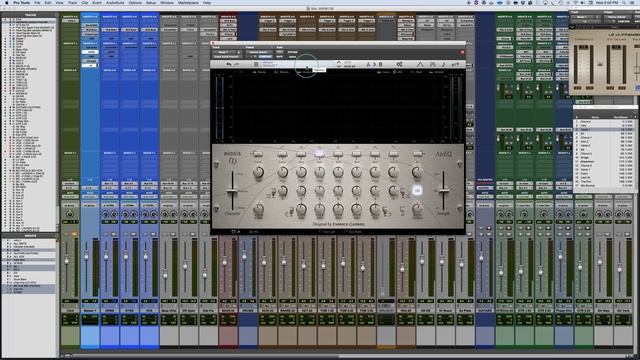Open the Track menu in menu bar
This screenshot has width=640, height=360.
click(72, 2)
